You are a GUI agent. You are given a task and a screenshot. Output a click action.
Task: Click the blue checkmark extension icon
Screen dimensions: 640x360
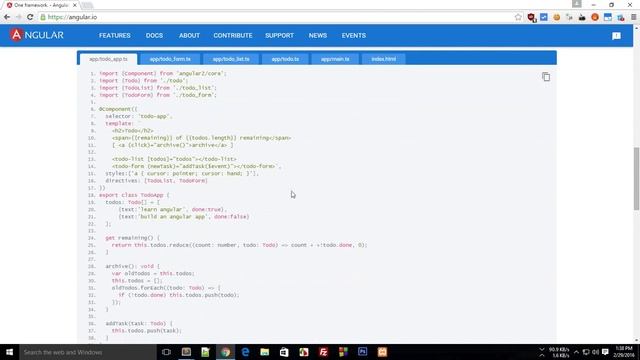tap(544, 17)
